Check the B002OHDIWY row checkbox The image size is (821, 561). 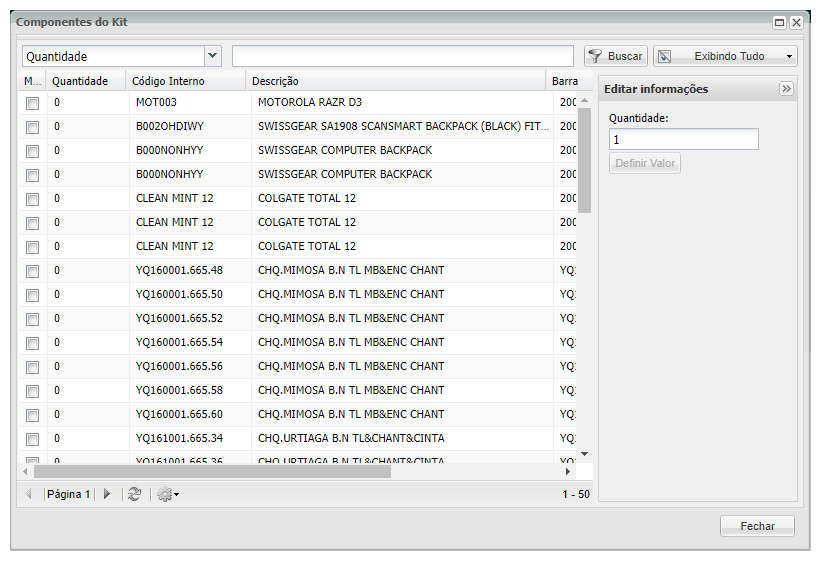click(x=32, y=127)
